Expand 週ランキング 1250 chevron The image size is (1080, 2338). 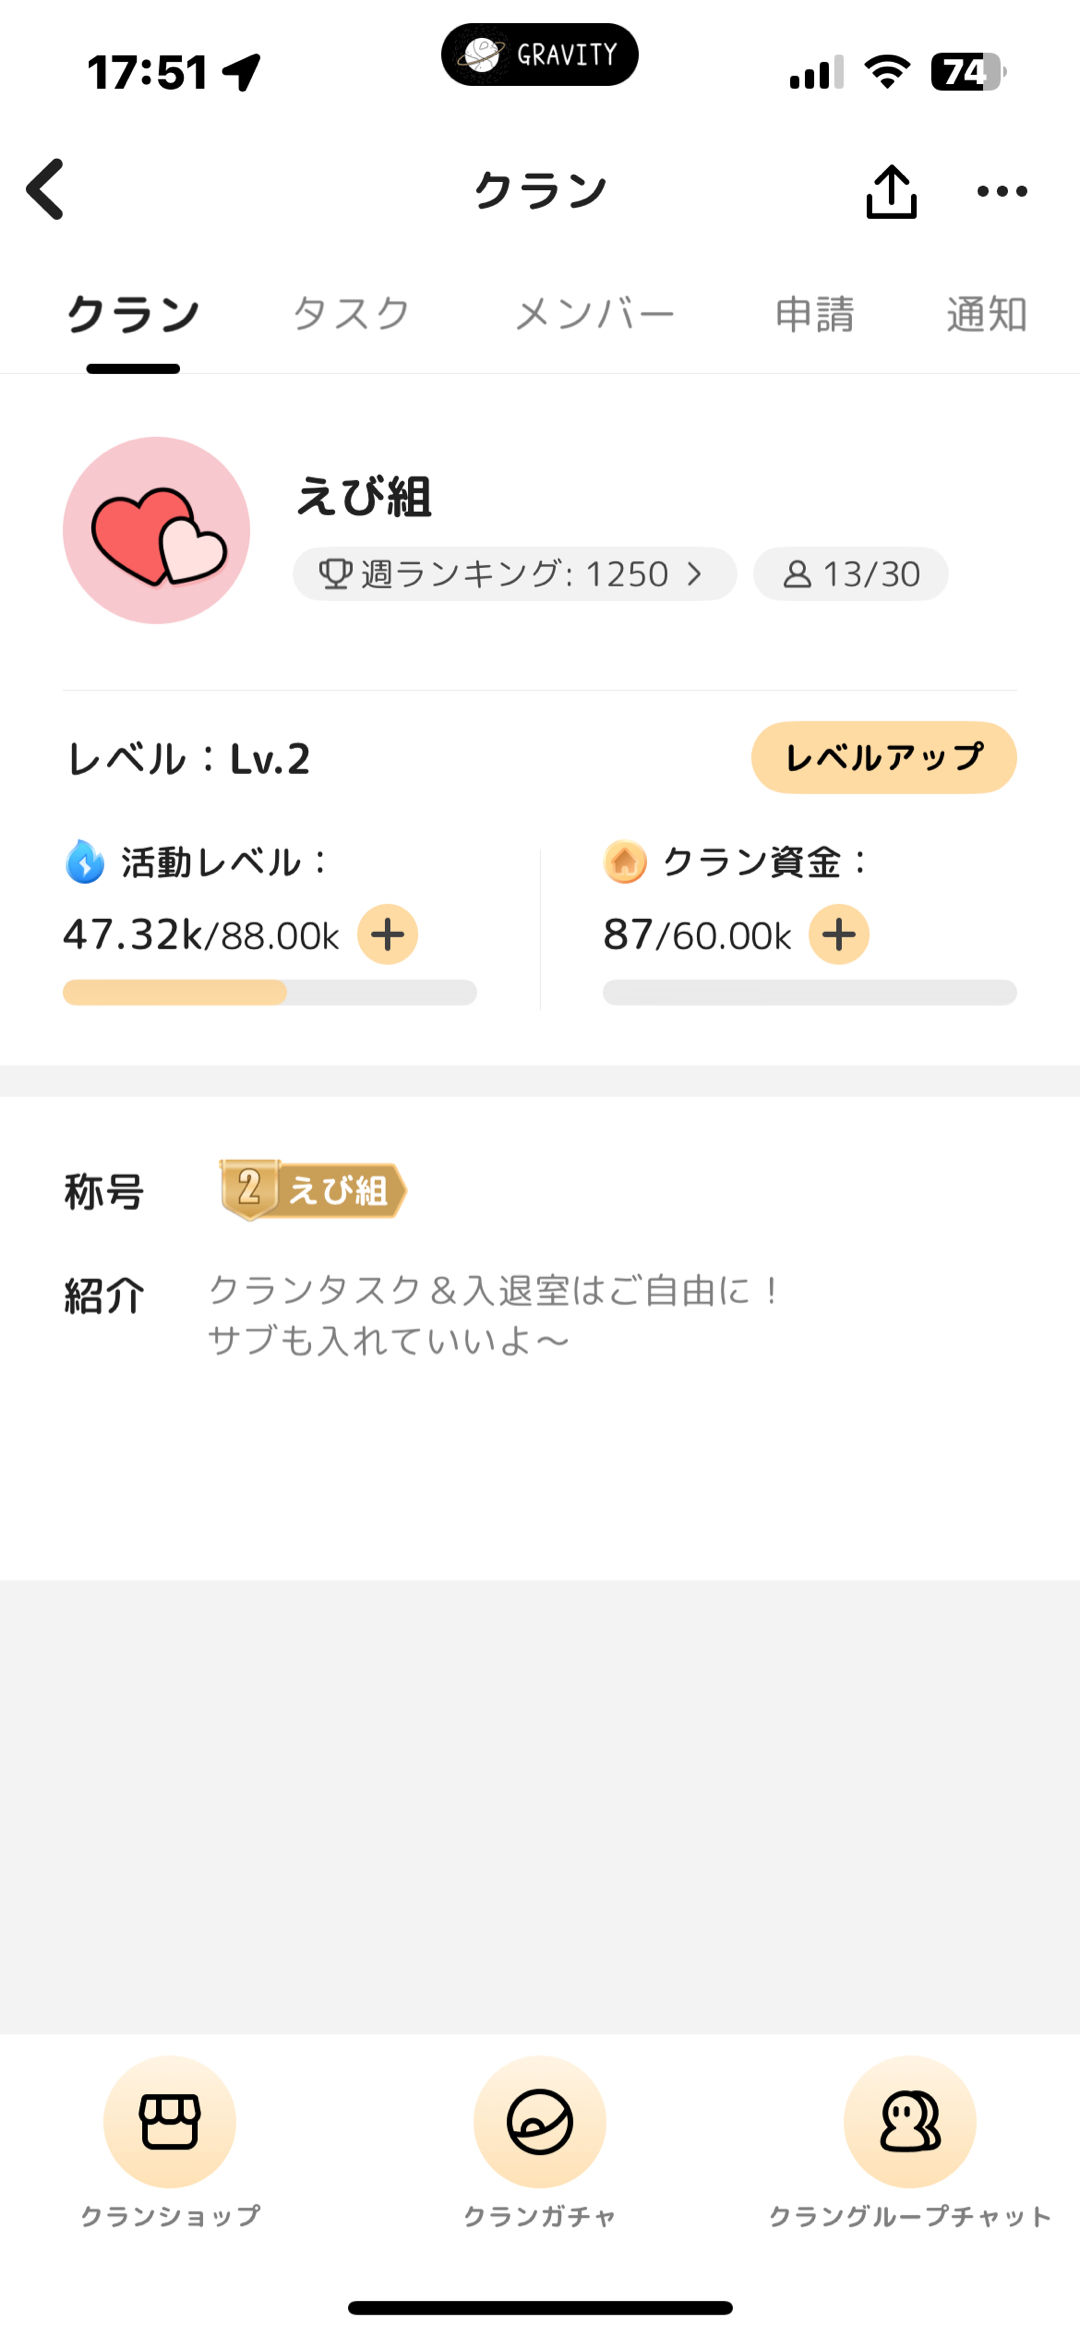[x=694, y=574]
